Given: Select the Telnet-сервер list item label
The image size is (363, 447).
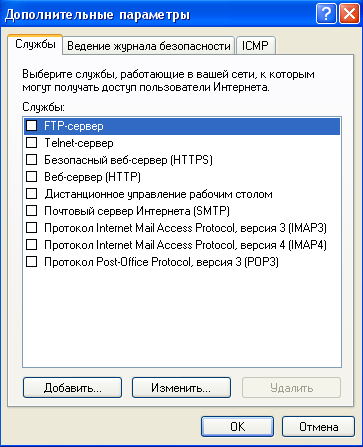Looking at the screenshot, I should coord(79,143).
